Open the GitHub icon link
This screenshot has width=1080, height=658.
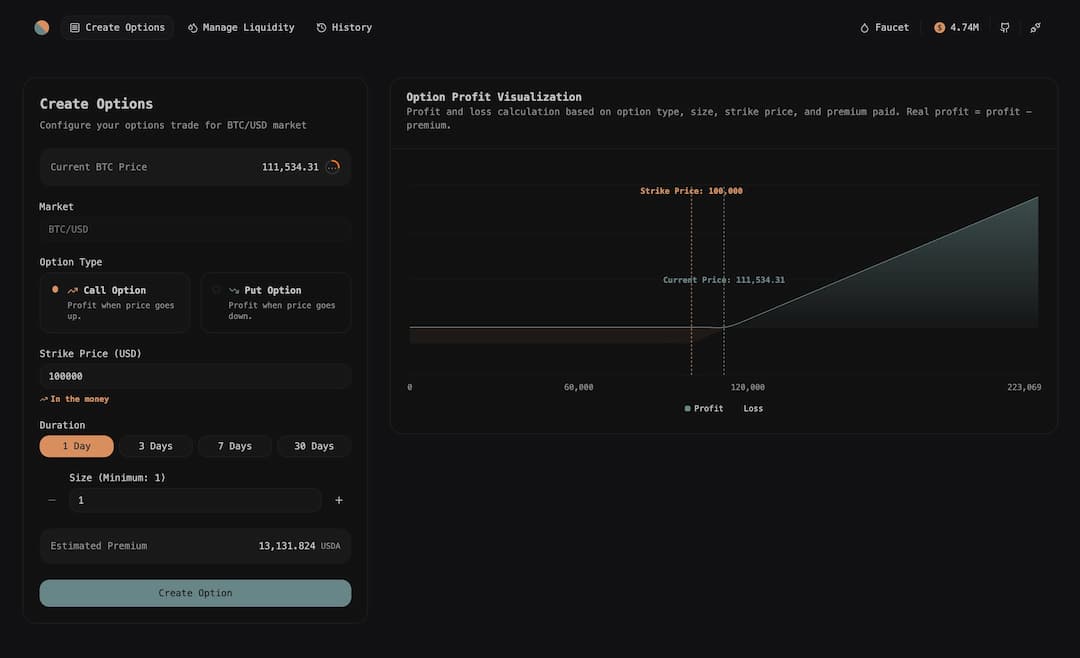[1005, 28]
